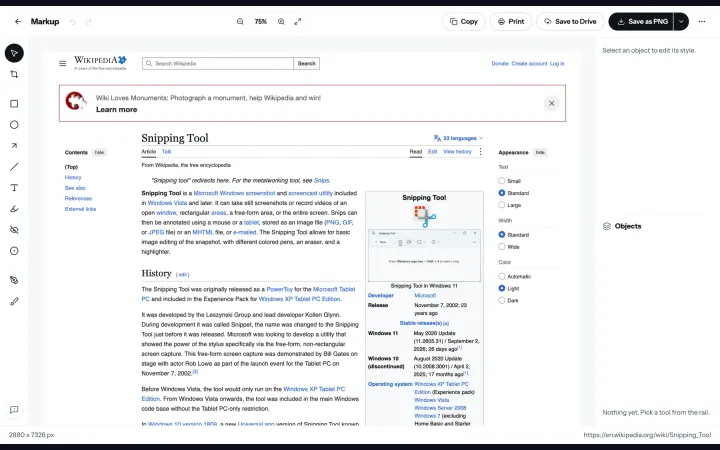
Task: Click the en.wikipedia.org URL in status bar
Action: [x=647, y=434]
